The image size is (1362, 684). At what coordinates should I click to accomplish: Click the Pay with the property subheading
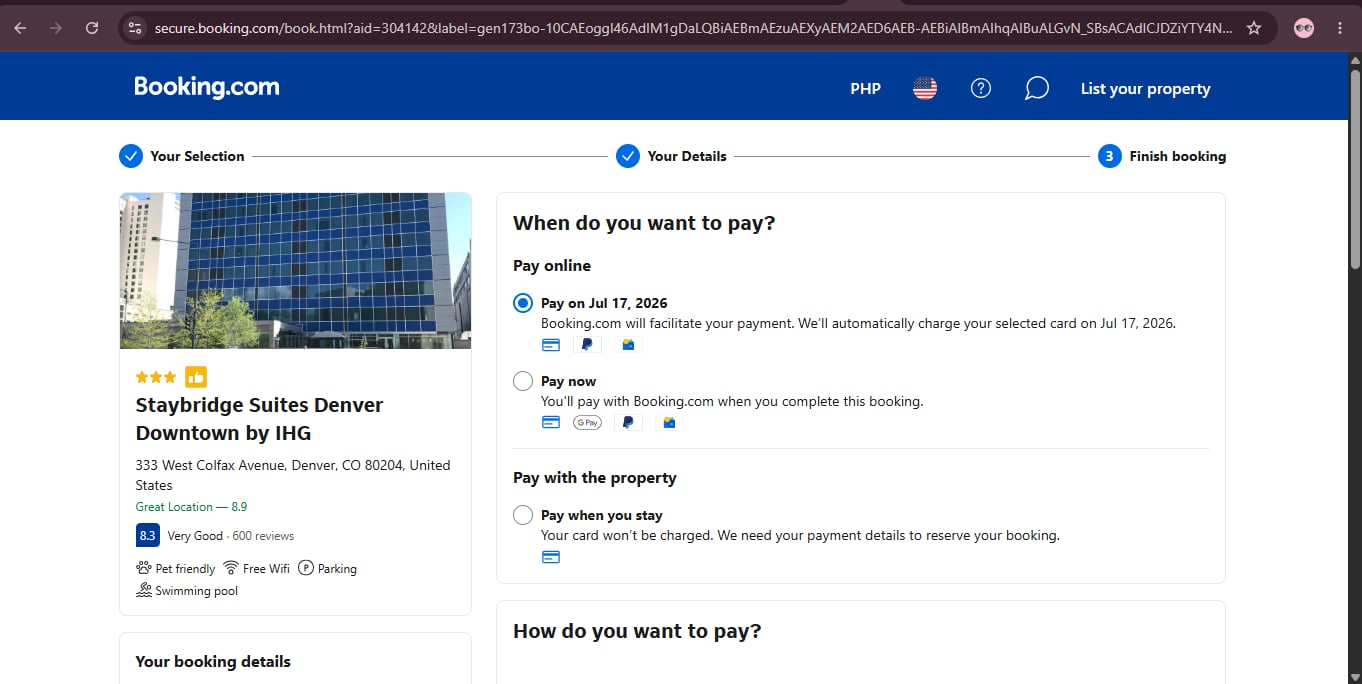click(x=595, y=477)
